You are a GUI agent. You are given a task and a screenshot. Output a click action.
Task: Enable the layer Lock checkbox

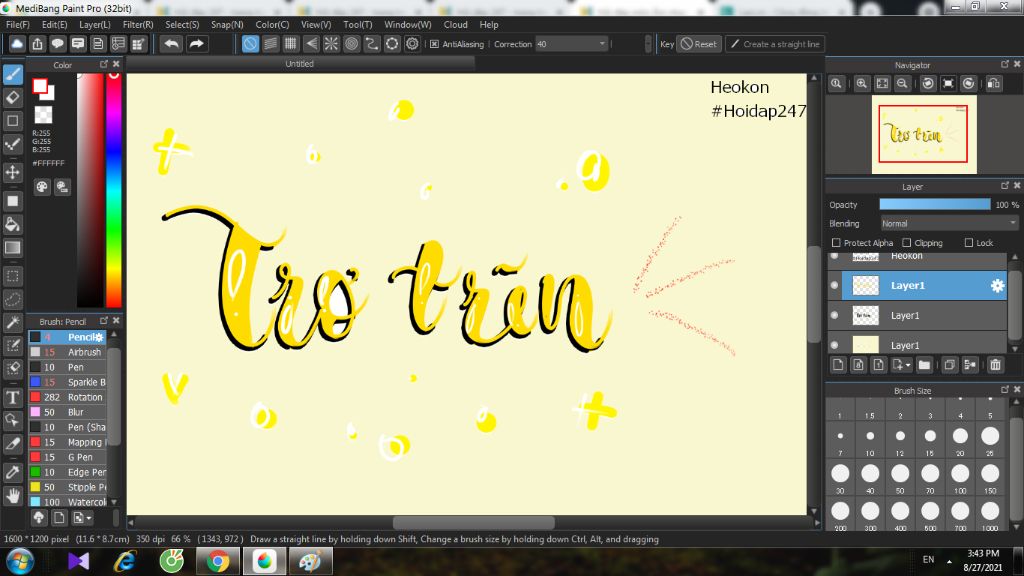[x=968, y=243]
